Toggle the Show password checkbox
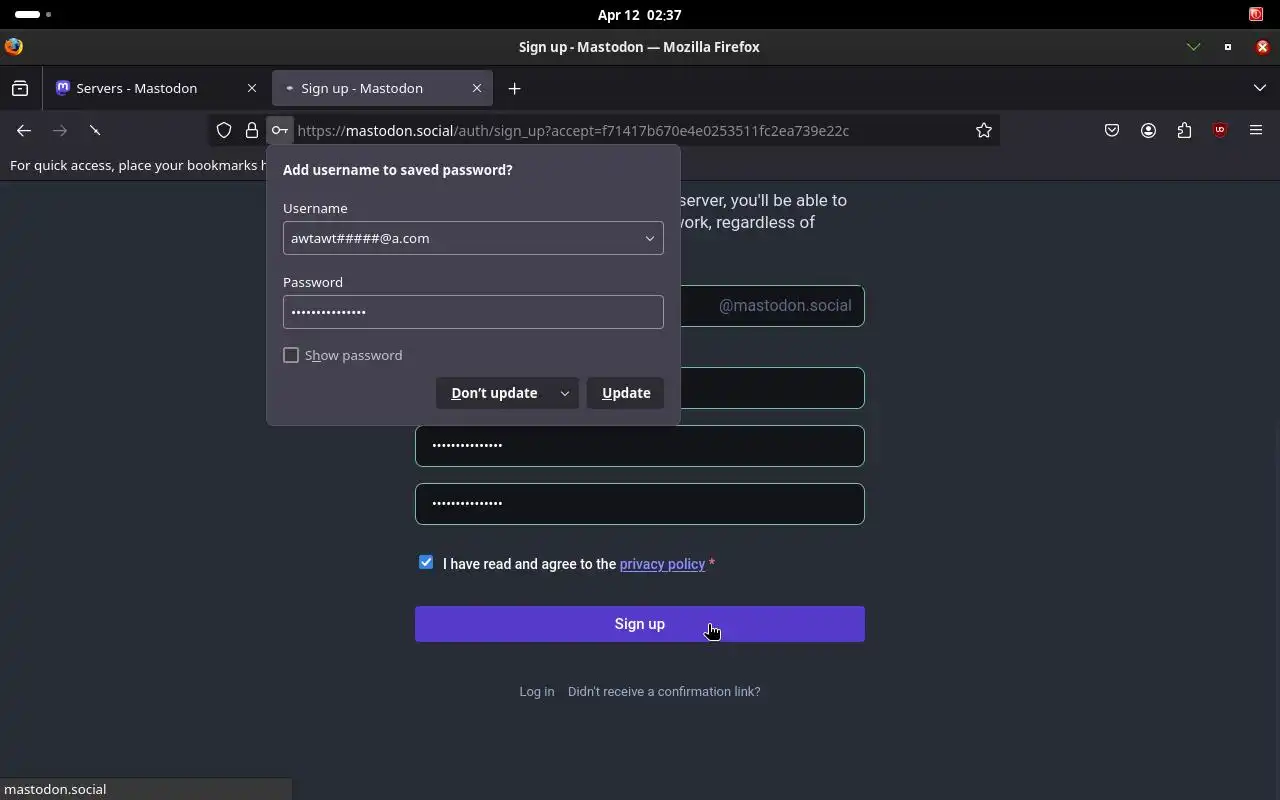Image resolution: width=1280 pixels, height=800 pixels. coord(291,355)
